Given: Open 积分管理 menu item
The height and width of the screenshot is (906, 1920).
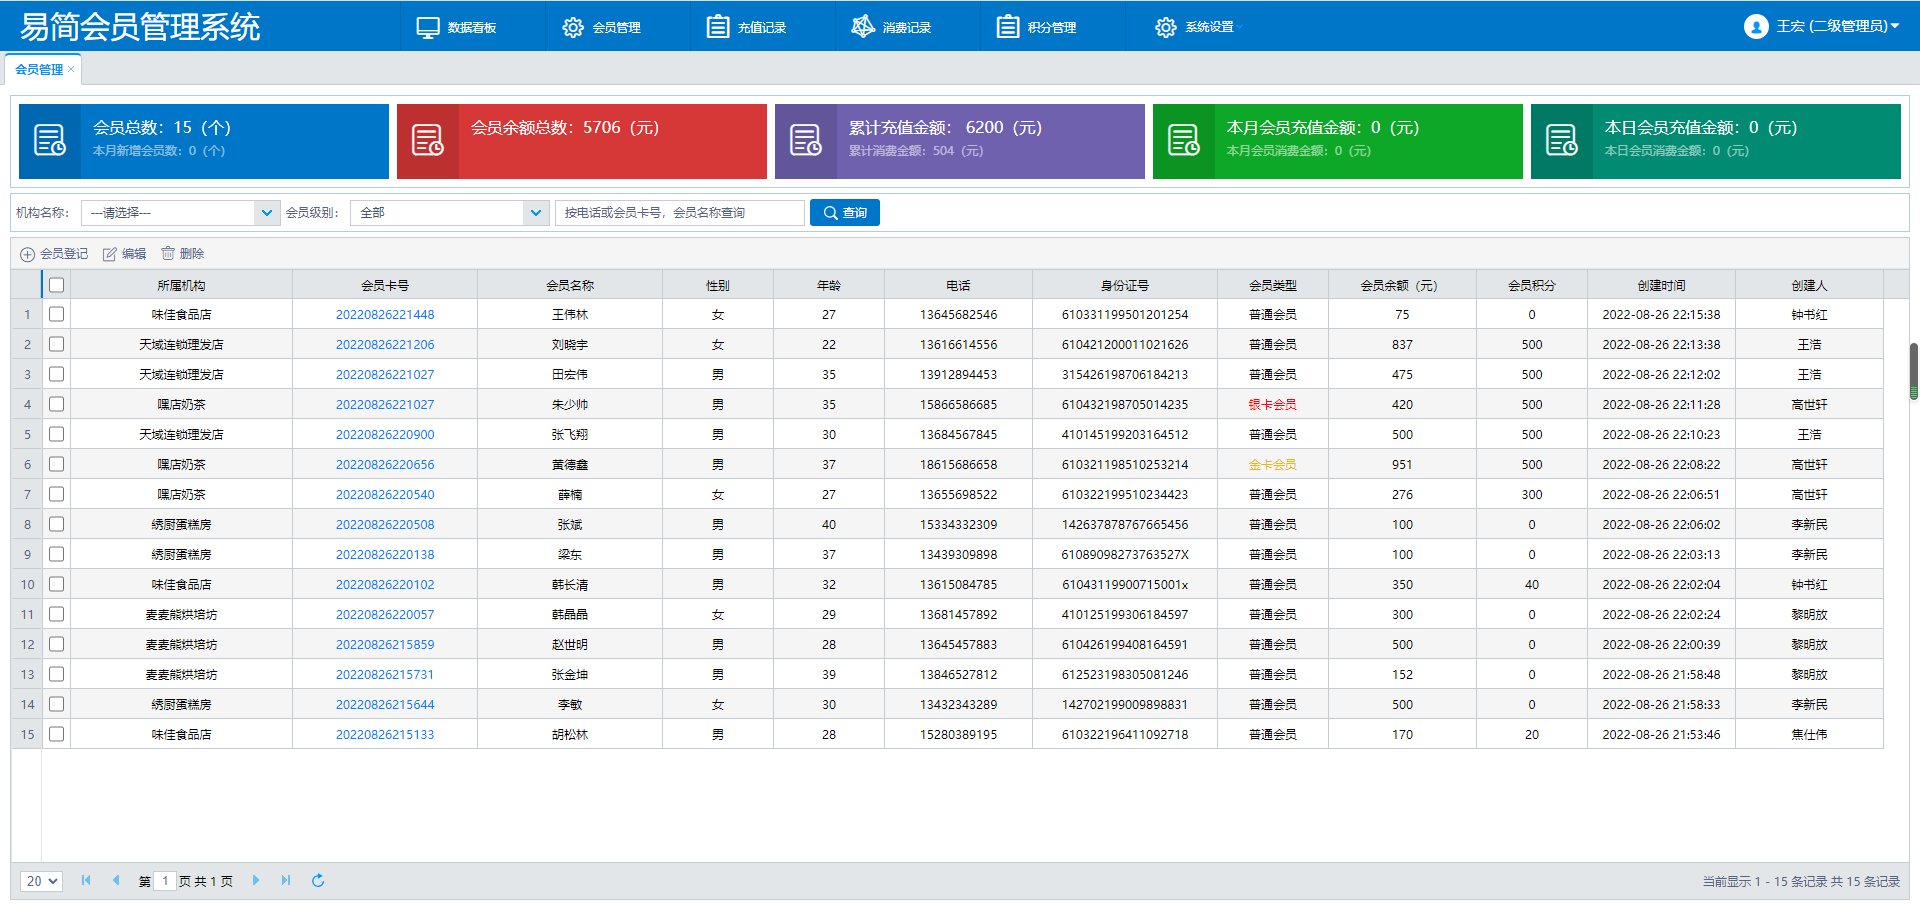Looking at the screenshot, I should coord(1037,27).
